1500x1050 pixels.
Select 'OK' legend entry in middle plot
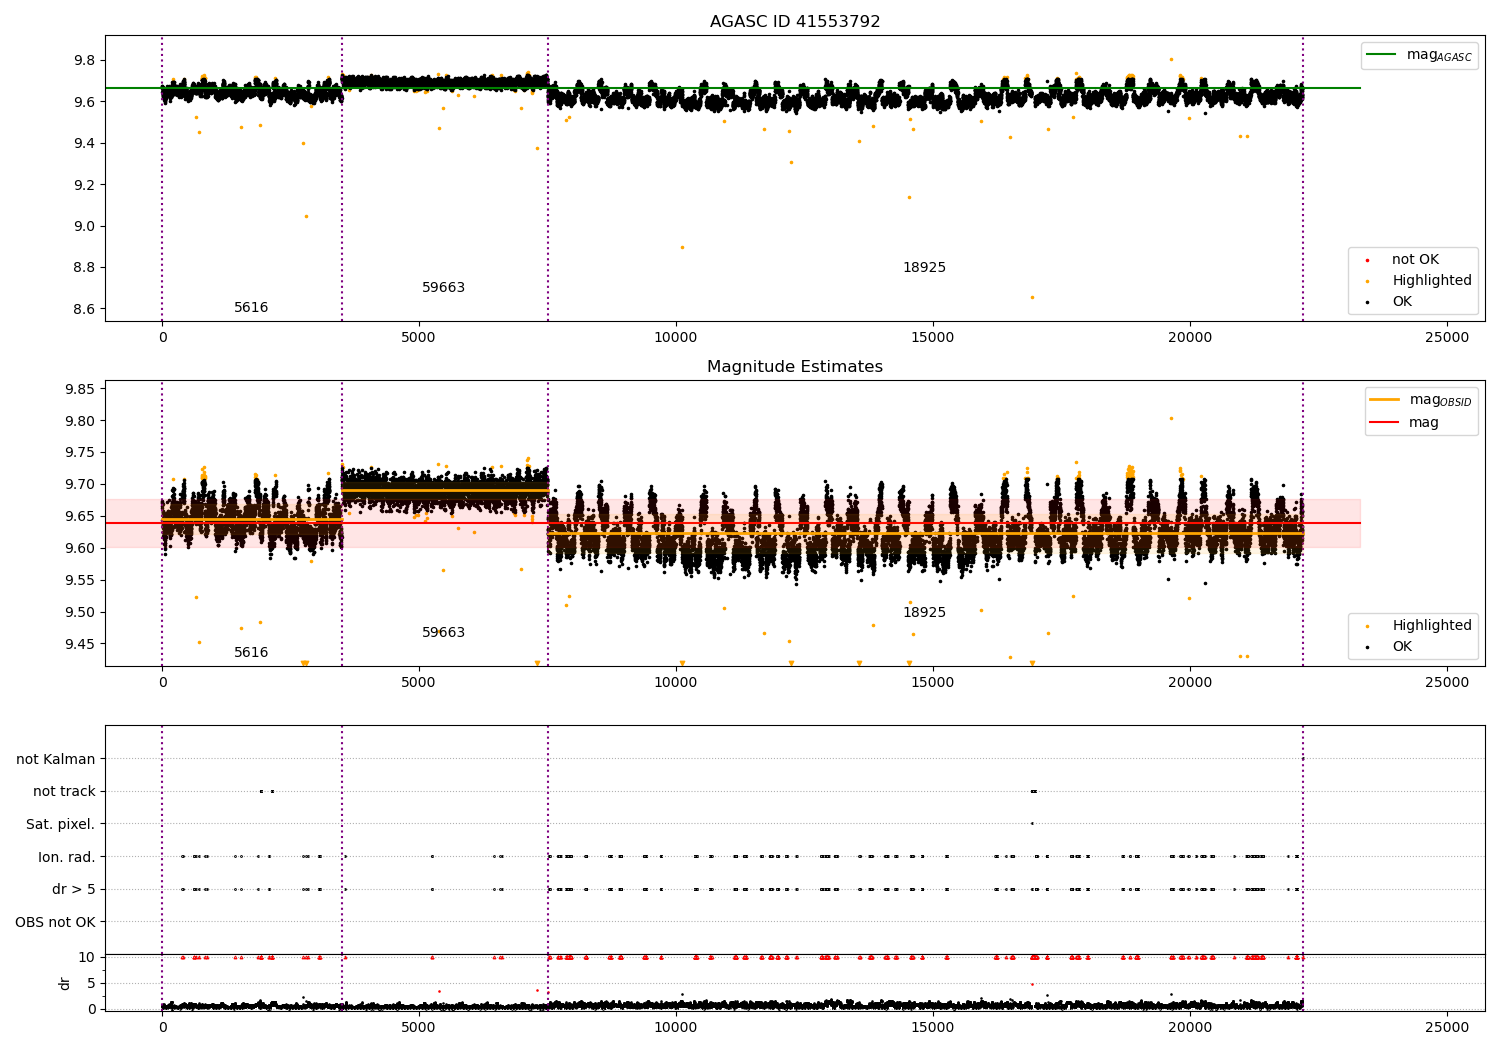pyautogui.click(x=1402, y=647)
